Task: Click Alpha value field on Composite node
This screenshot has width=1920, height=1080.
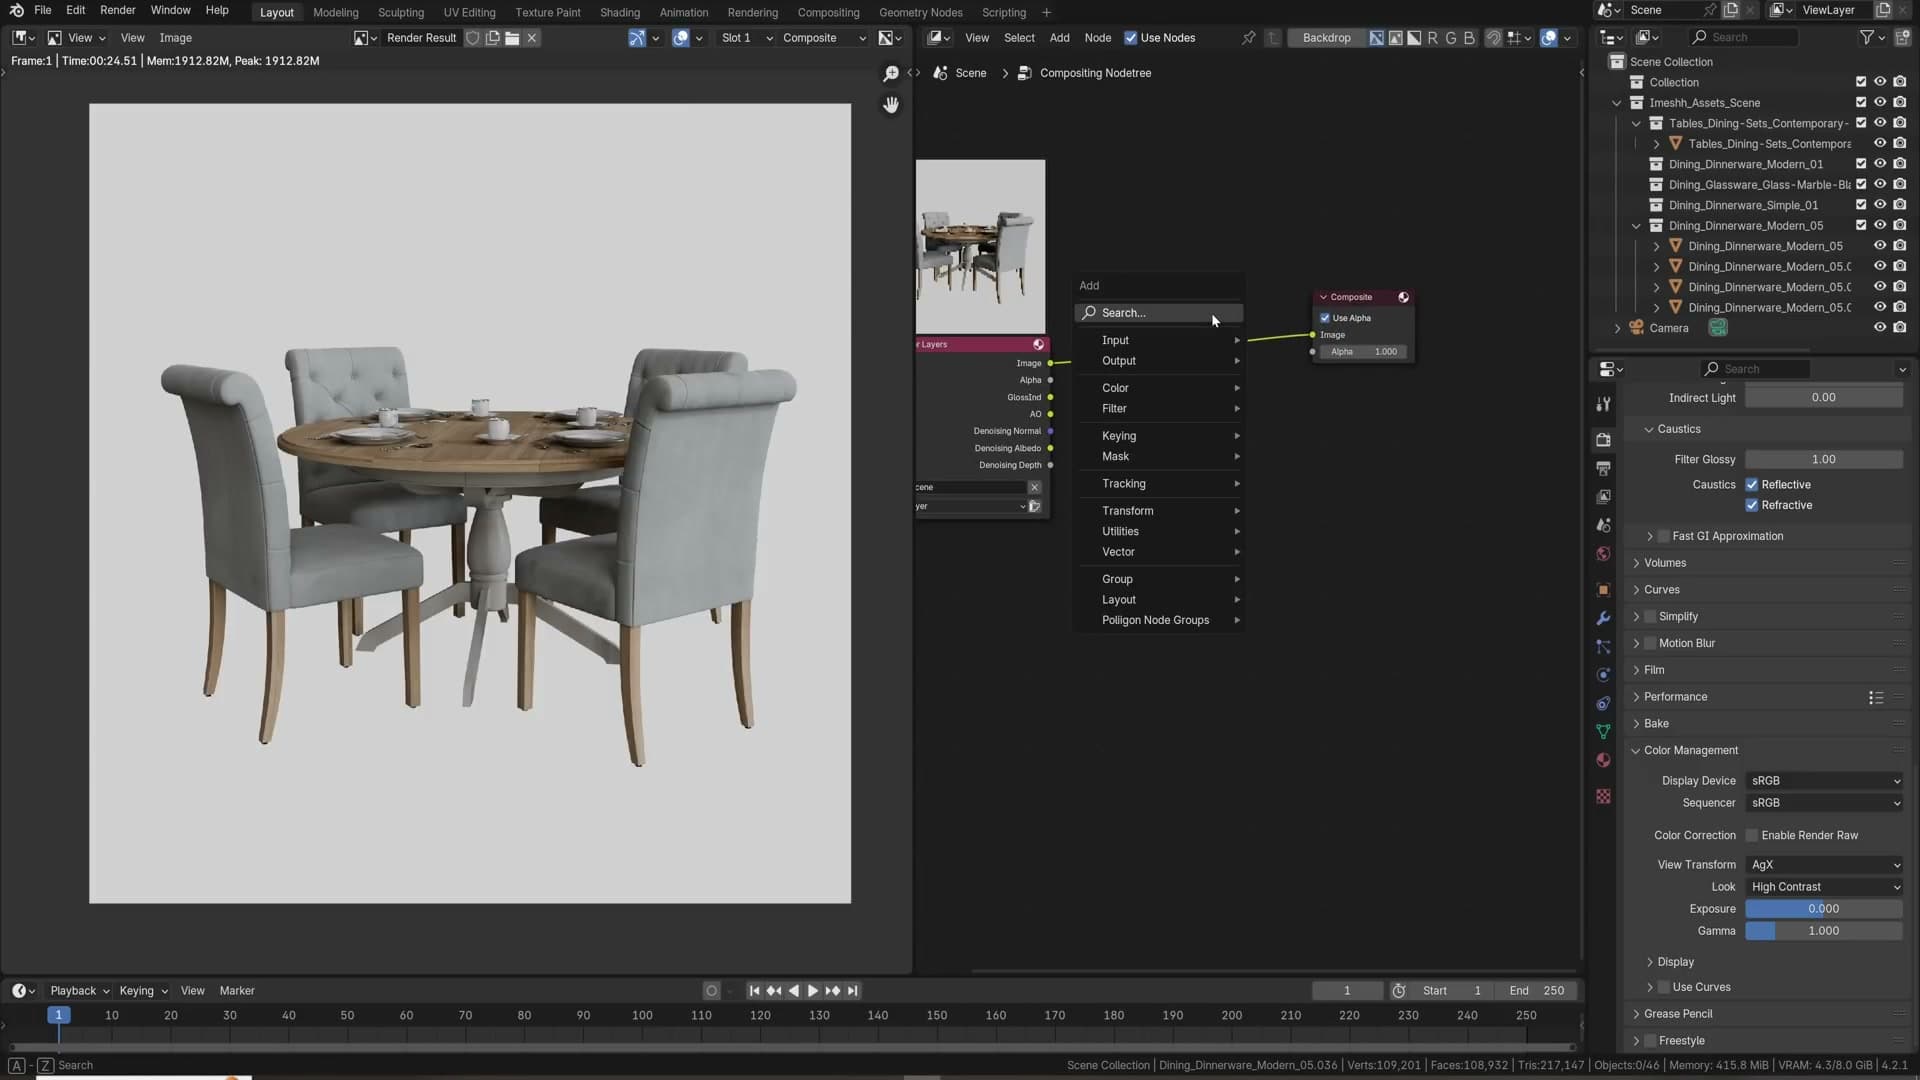Action: [1363, 352]
